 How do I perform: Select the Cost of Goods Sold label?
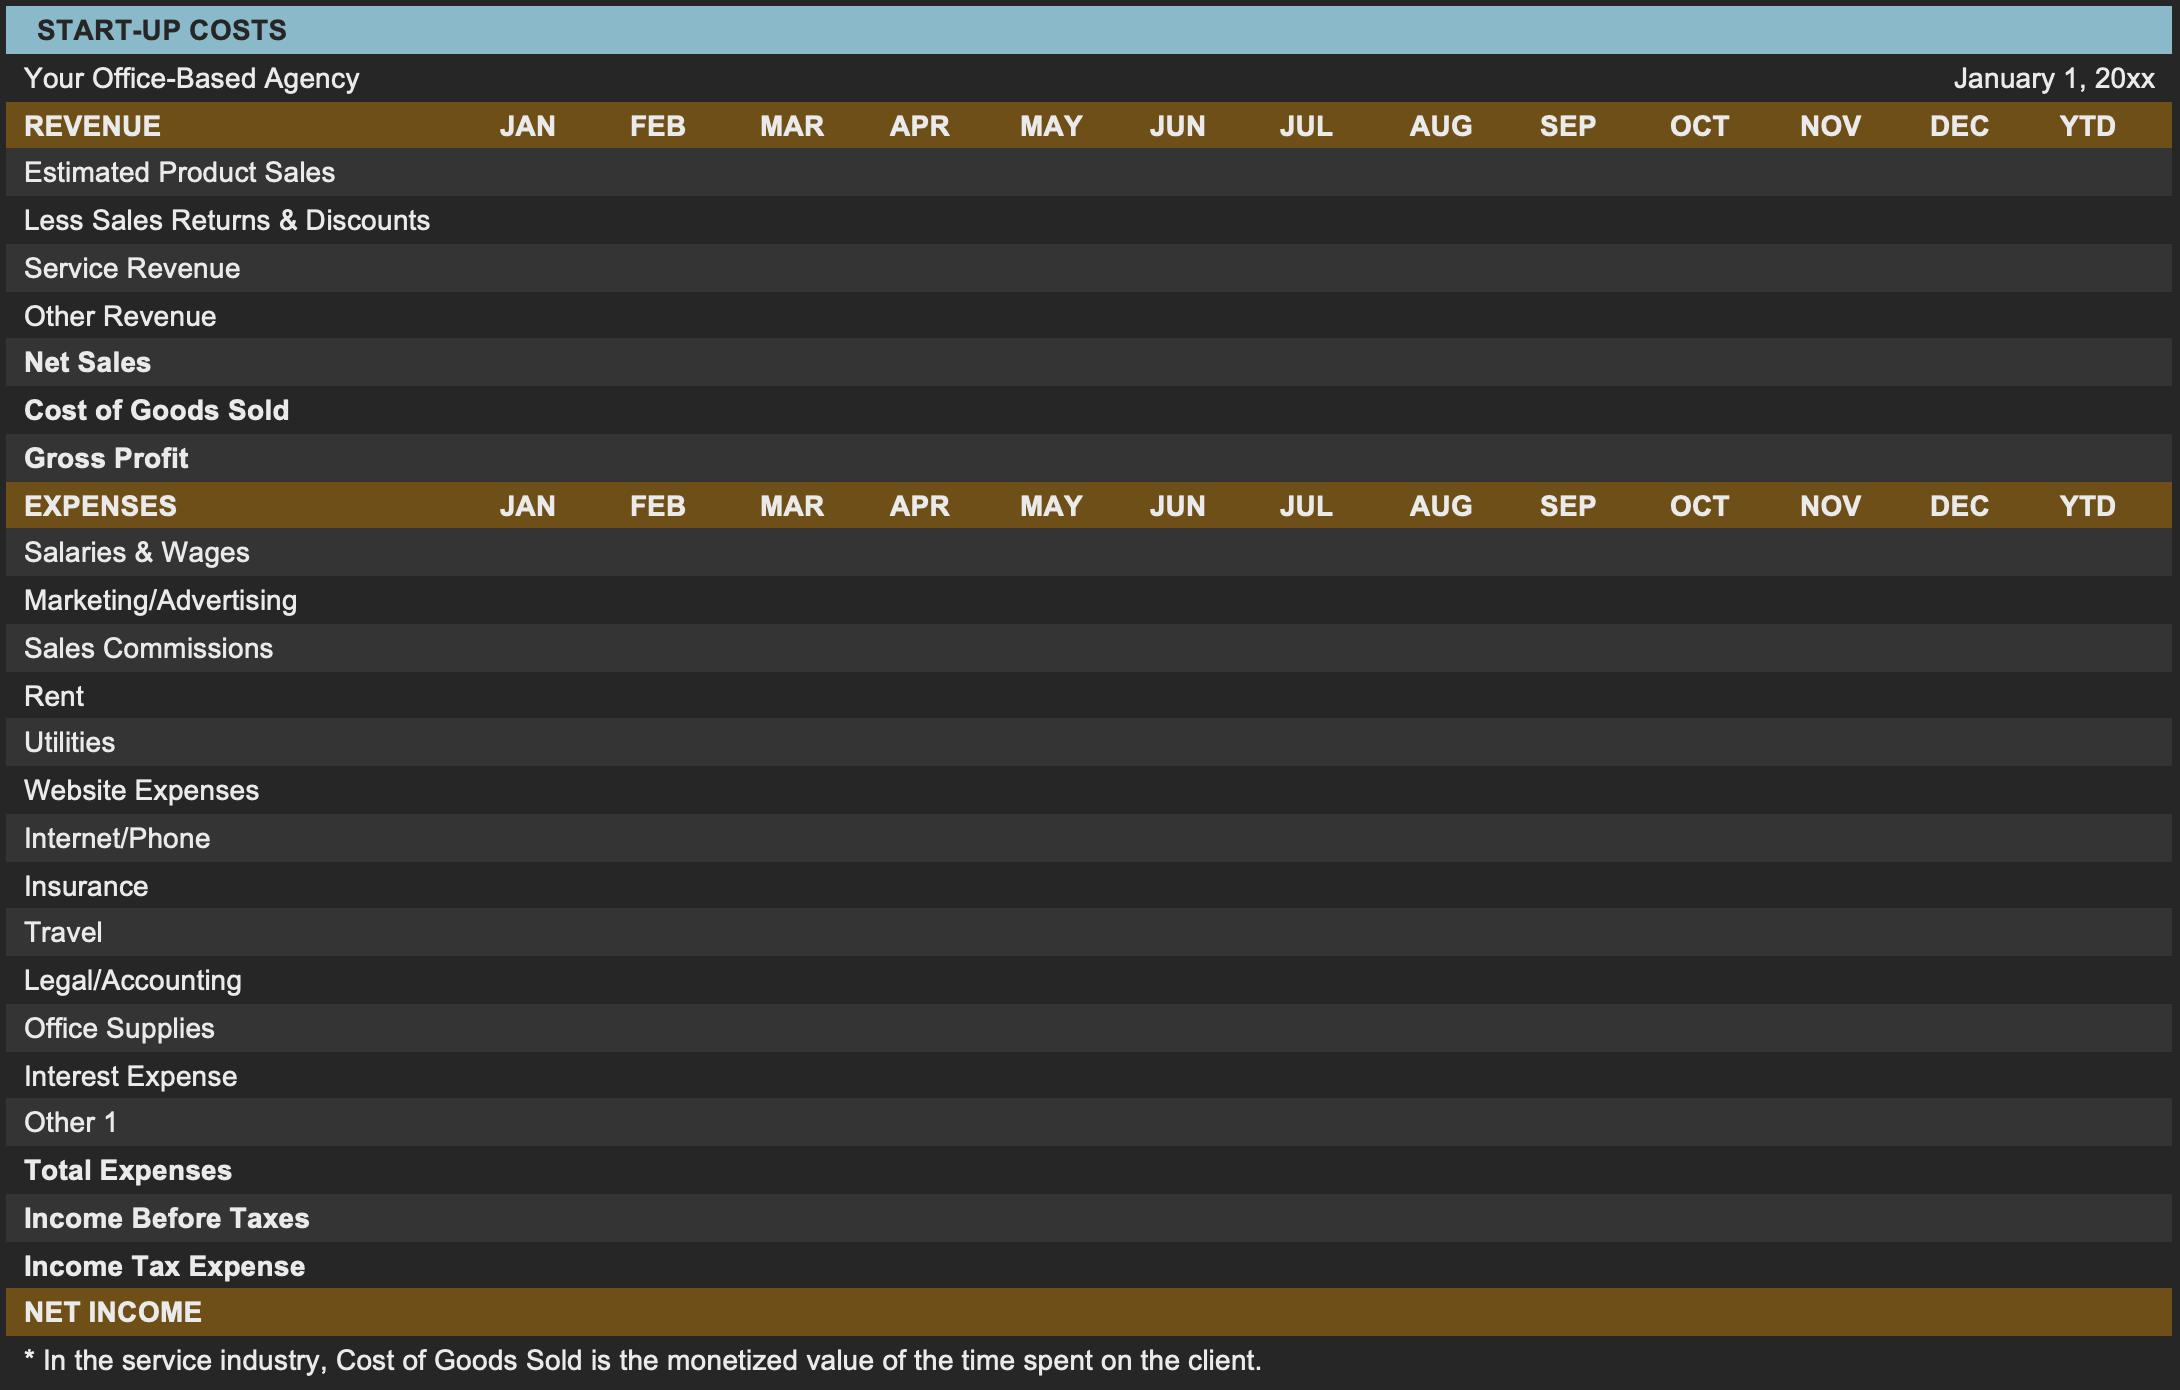tap(156, 410)
